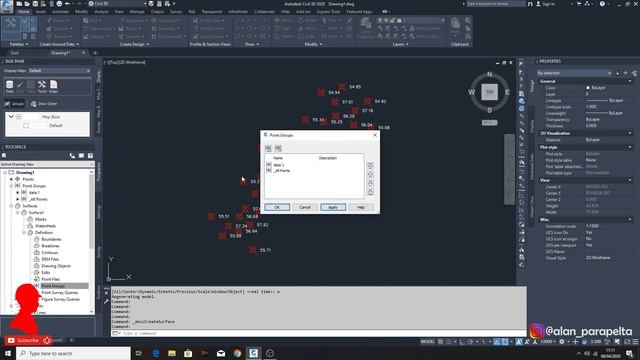Viewport: 640px width, 360px height.
Task: Click quick select icon in Properties panel
Action: point(634,73)
